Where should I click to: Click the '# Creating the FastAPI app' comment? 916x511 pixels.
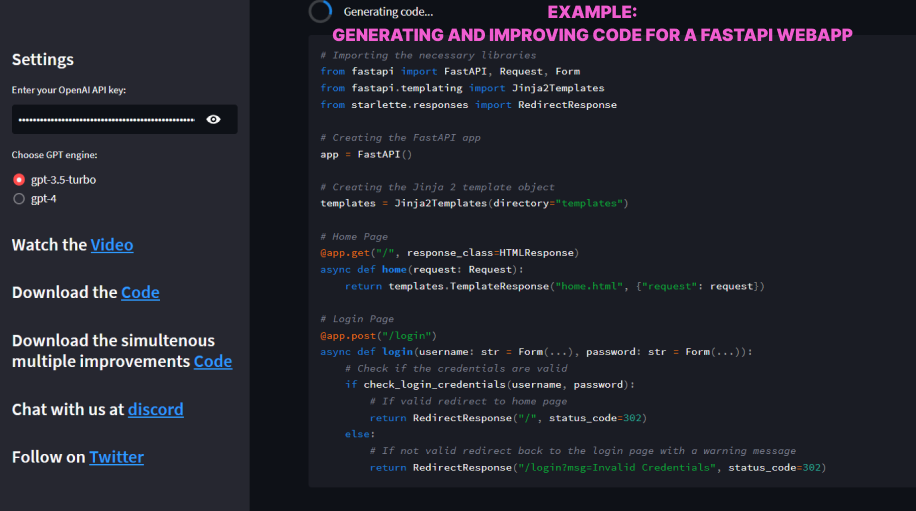tap(400, 137)
